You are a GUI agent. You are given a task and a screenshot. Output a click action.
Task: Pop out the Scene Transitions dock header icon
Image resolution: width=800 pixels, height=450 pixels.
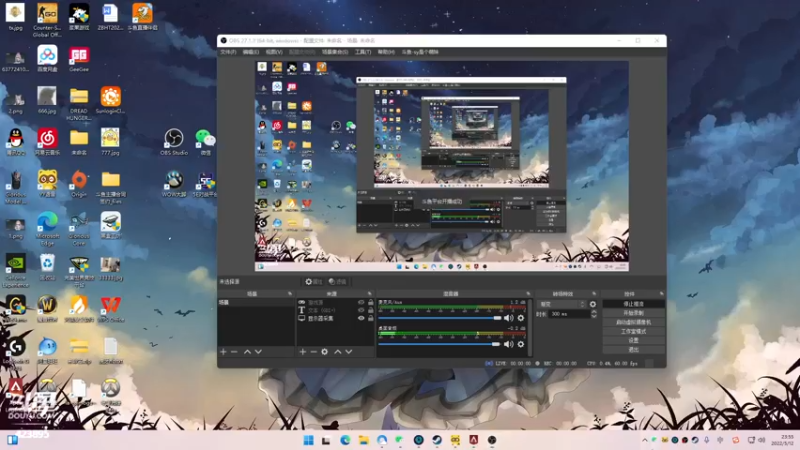click(x=594, y=294)
